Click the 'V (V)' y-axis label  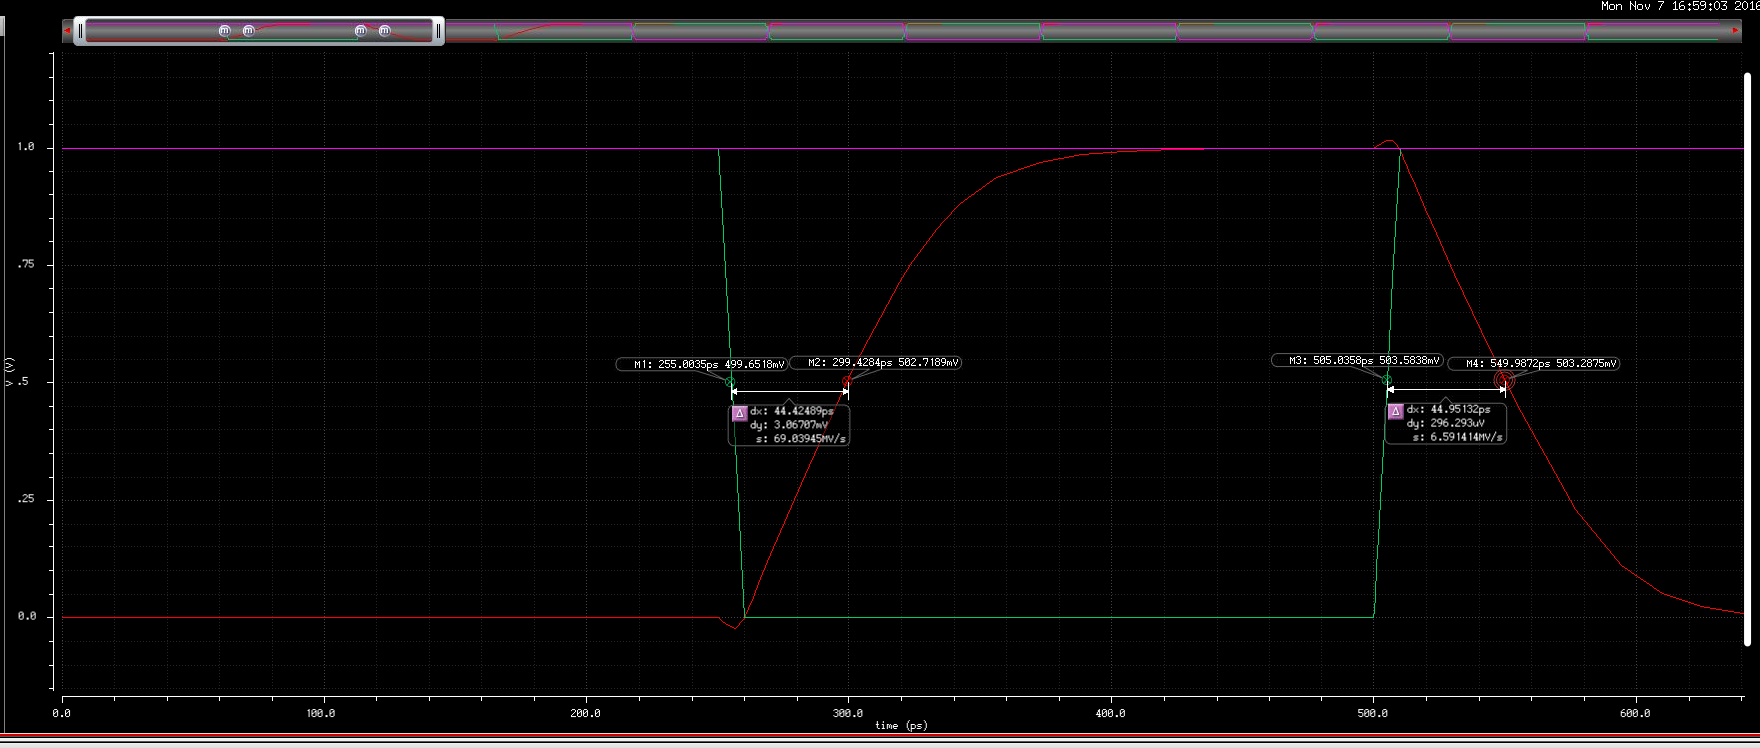click(10, 372)
